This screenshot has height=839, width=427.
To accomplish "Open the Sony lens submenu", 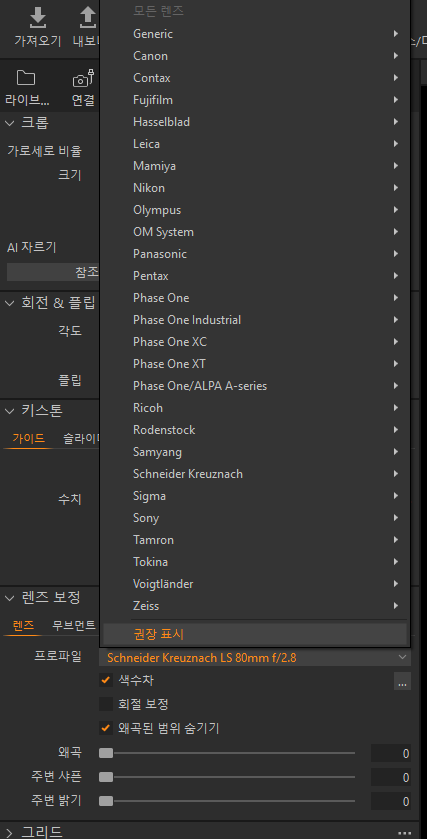I will click(x=255, y=517).
